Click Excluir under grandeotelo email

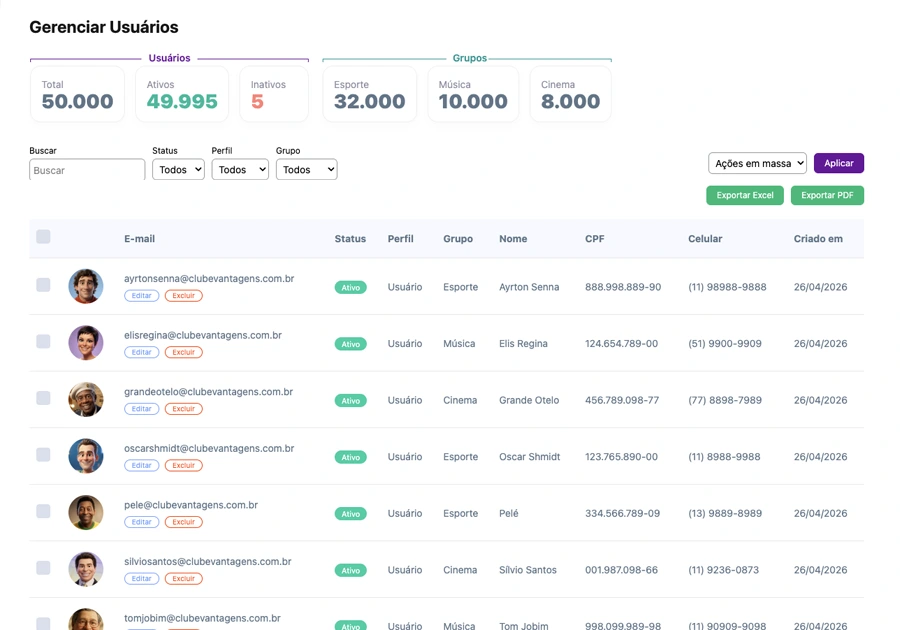184,409
